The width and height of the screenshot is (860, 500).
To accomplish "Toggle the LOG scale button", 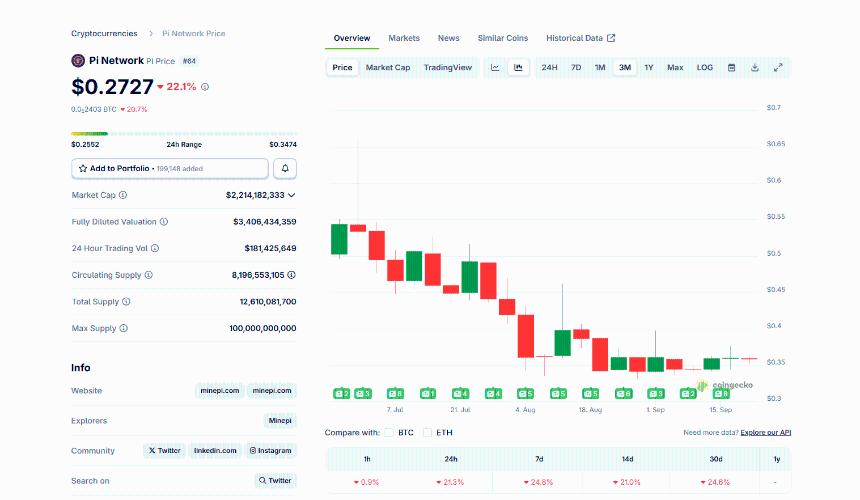I will pyautogui.click(x=704, y=67).
